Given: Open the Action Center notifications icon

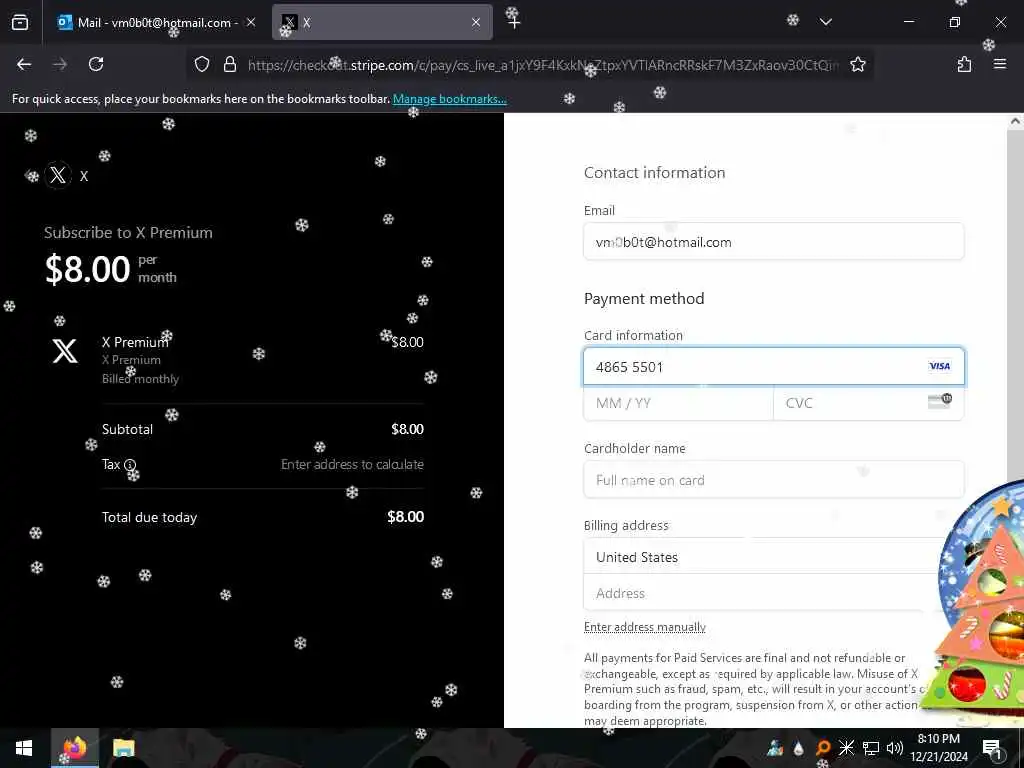Looking at the screenshot, I should pos(992,748).
